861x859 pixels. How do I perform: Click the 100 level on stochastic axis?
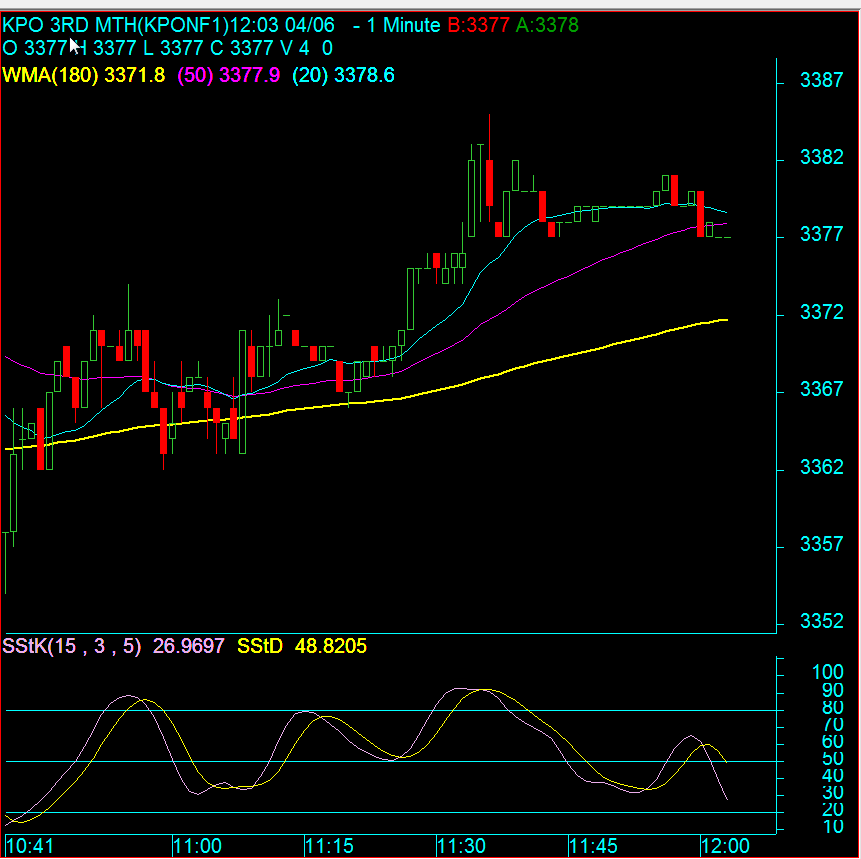tap(828, 672)
